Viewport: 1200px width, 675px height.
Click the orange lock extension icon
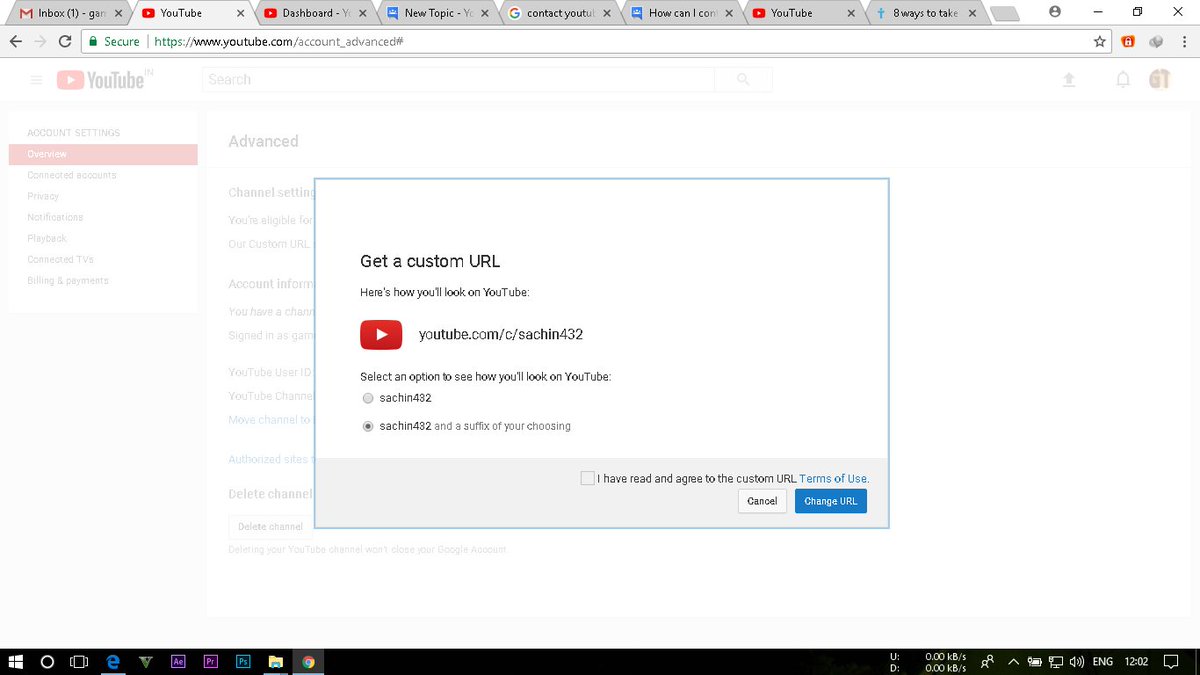1129,42
